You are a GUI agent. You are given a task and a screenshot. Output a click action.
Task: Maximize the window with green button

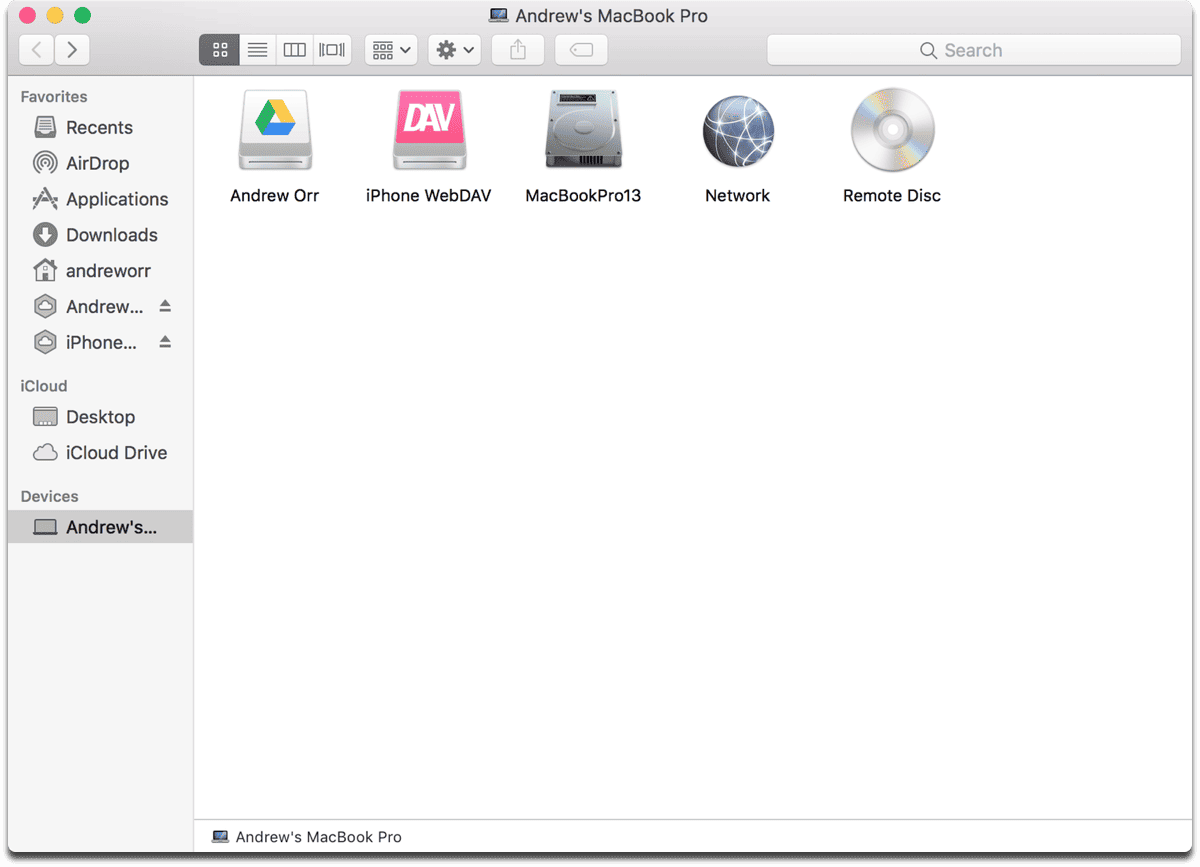pyautogui.click(x=83, y=15)
